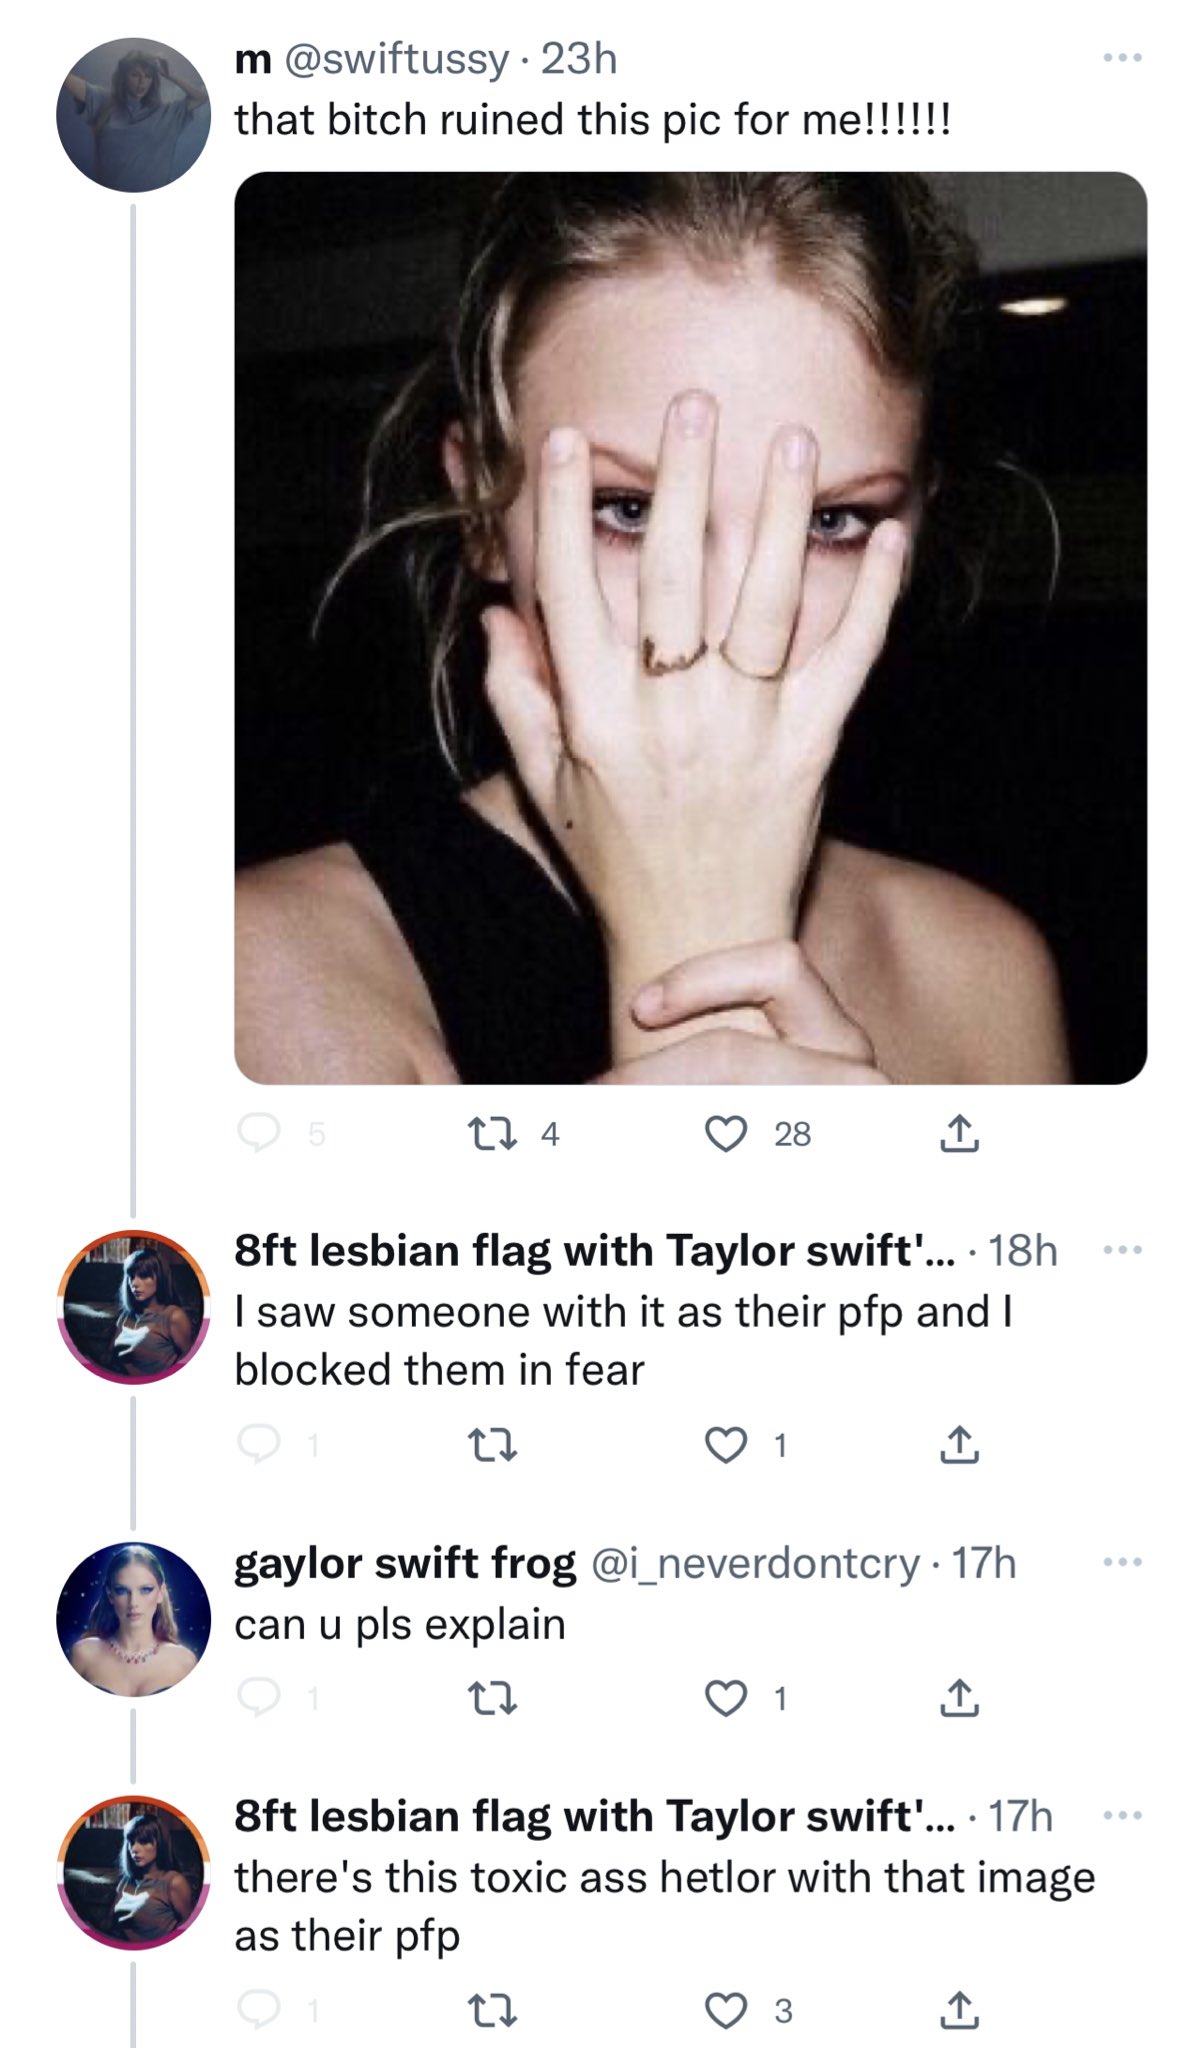Share the 'toxic ass hetlor' reply
Image resolution: width=1204 pixels, height=2048 pixels.
coord(959,2010)
